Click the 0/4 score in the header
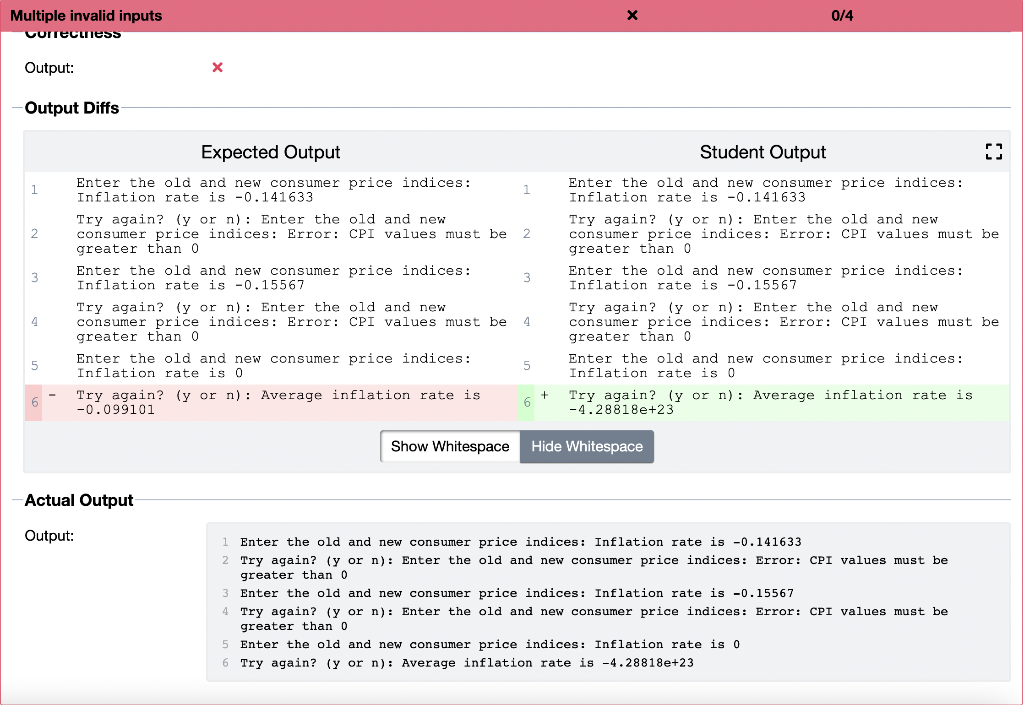1024x705 pixels. coord(842,16)
